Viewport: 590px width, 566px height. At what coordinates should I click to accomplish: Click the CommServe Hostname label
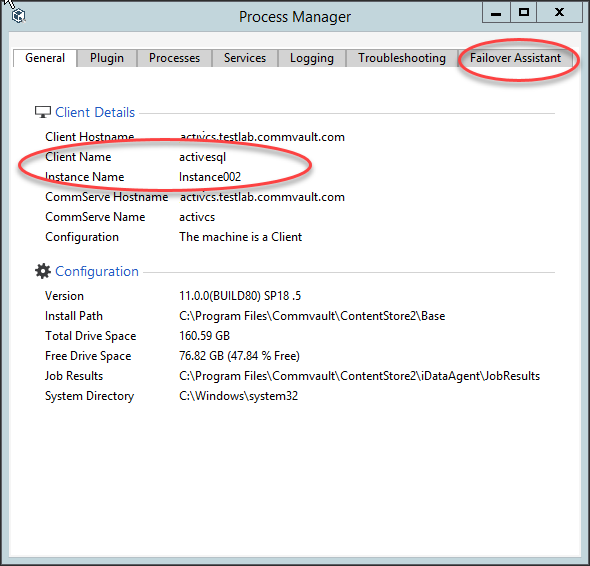tap(106, 197)
